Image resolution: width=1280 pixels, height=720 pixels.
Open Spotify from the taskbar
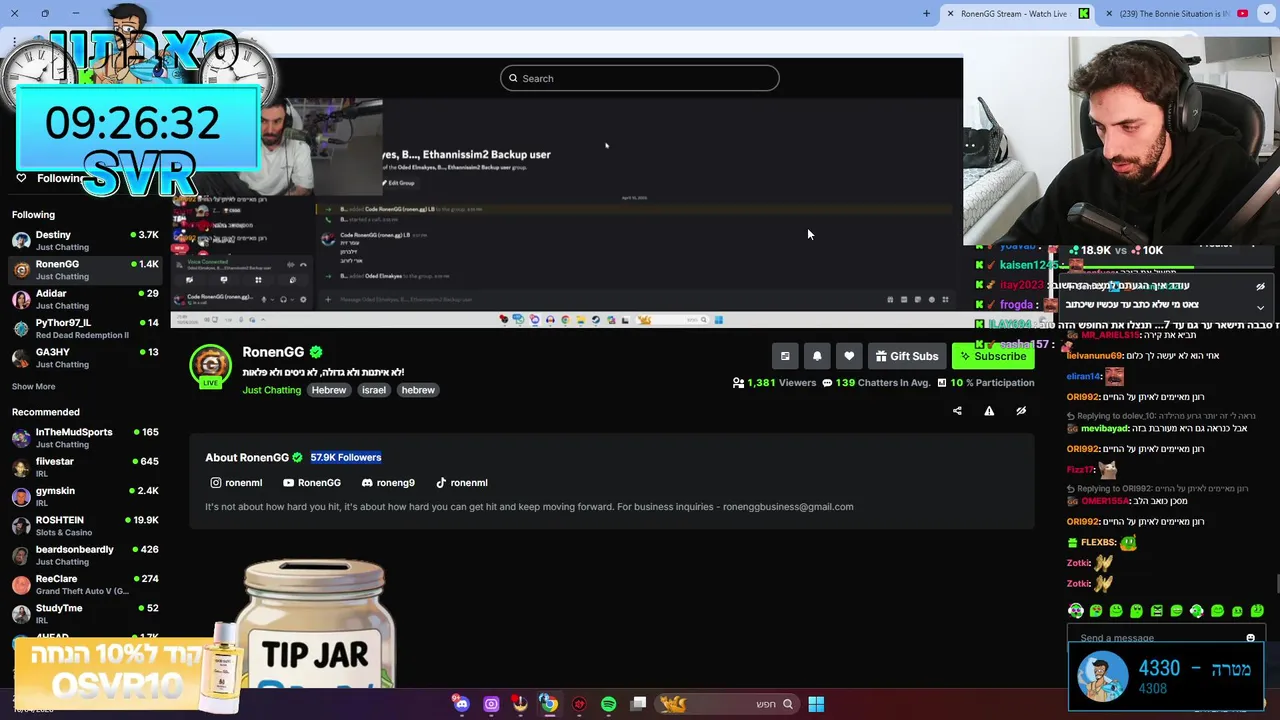[608, 704]
